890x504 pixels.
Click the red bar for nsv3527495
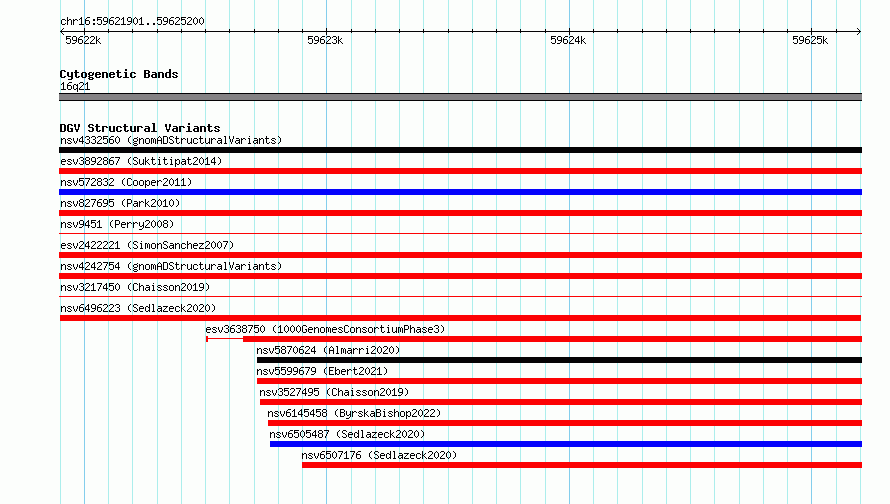[x=561, y=402]
